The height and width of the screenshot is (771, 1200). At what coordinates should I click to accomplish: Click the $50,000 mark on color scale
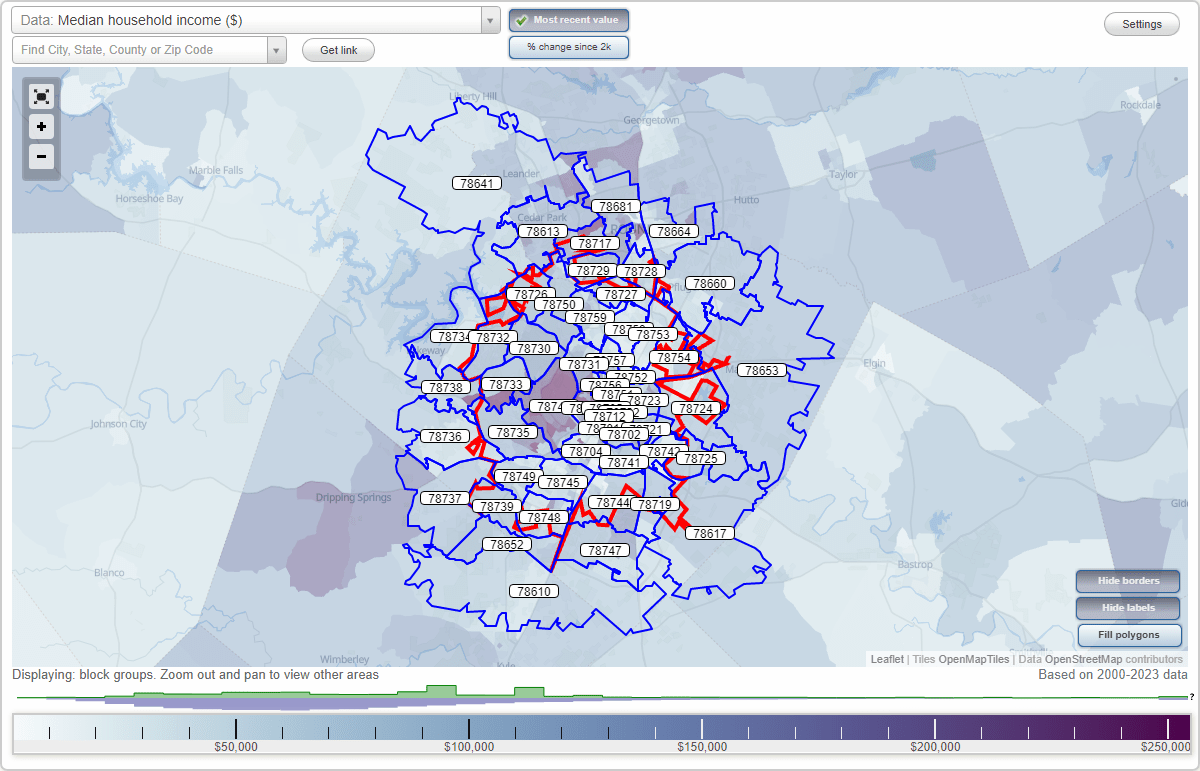point(236,746)
